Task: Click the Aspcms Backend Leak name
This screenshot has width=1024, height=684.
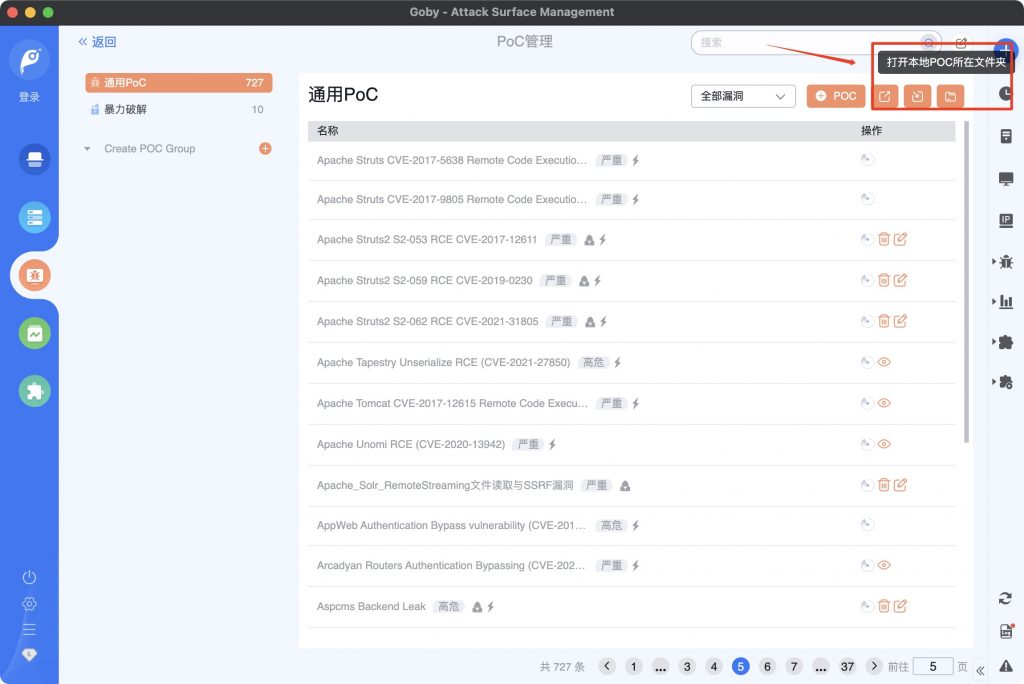Action: tap(371, 606)
